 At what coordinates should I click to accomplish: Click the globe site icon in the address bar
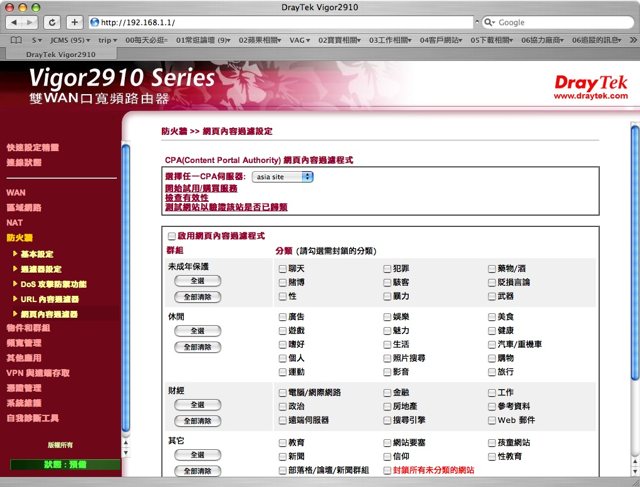[x=95, y=22]
